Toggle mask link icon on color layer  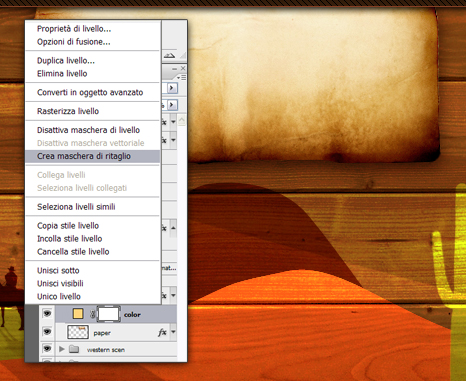(x=92, y=314)
